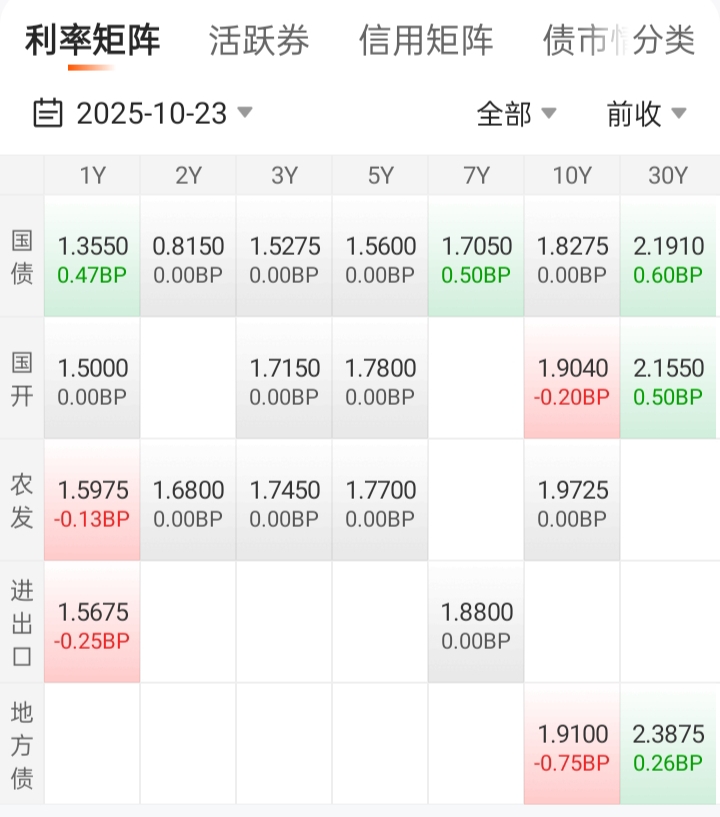Click the calendar icon beside the date
This screenshot has height=817, width=720.
click(47, 113)
